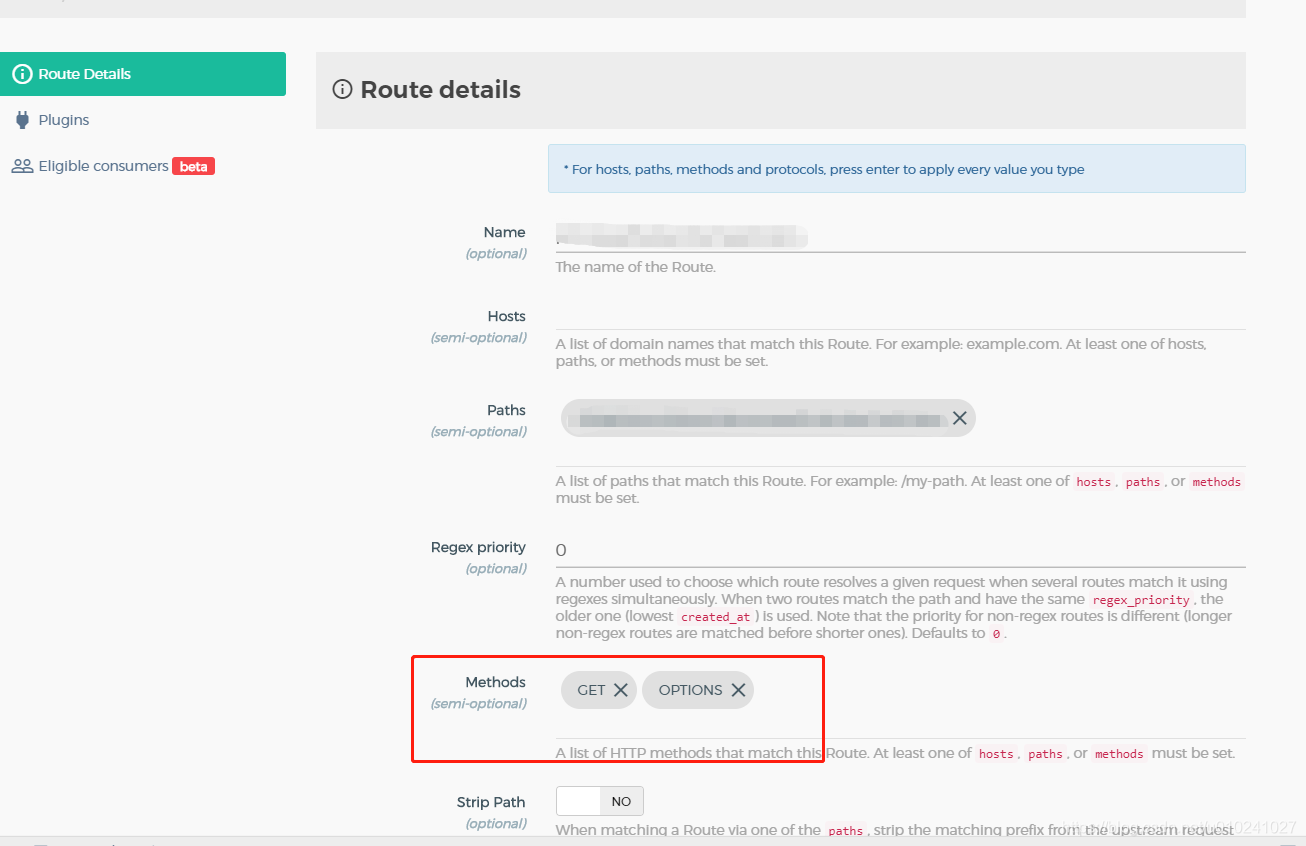Screen dimensions: 1306x846
Task: Click the Eligible consumers people icon
Action: 22,166
